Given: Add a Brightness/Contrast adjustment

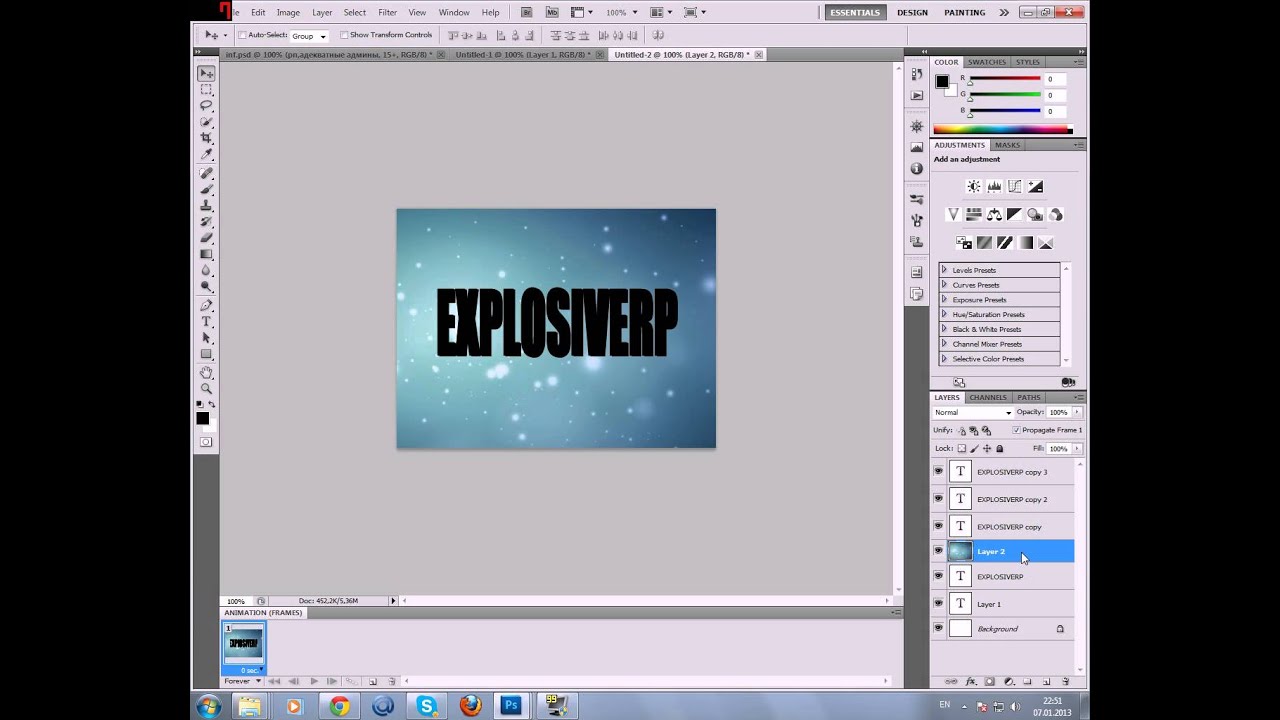Looking at the screenshot, I should pyautogui.click(x=973, y=187).
